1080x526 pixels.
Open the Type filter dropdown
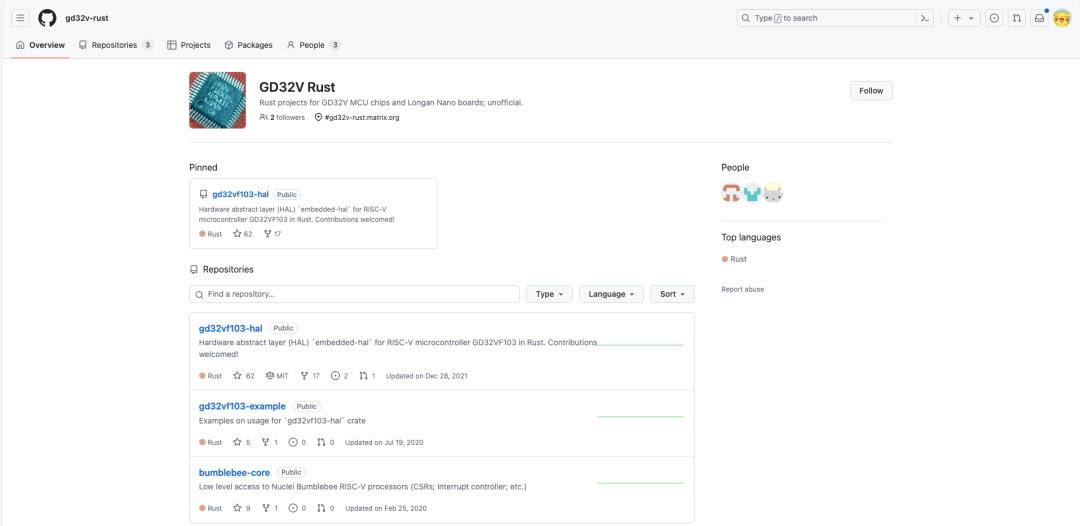click(x=549, y=294)
